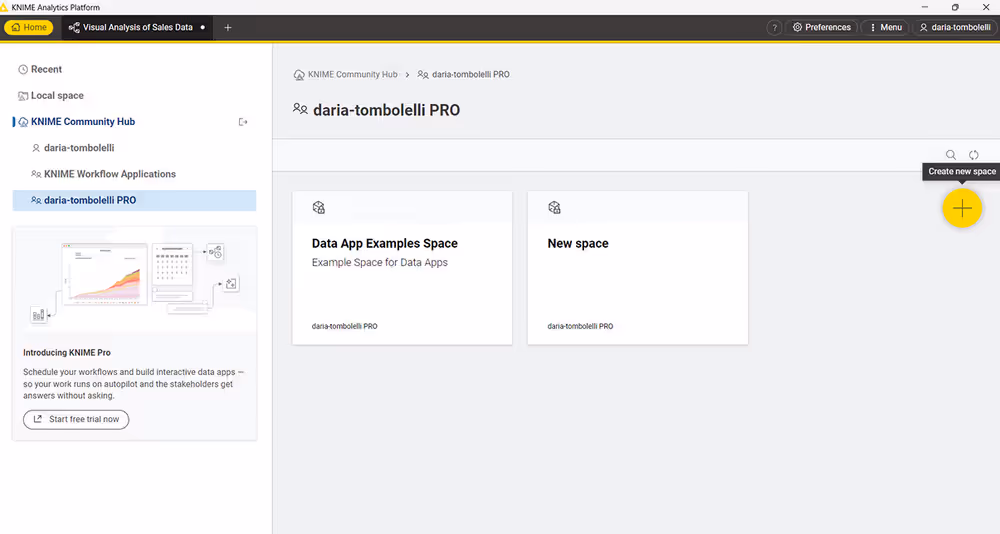Click the cube icon on Data App Examples Space

tap(319, 208)
